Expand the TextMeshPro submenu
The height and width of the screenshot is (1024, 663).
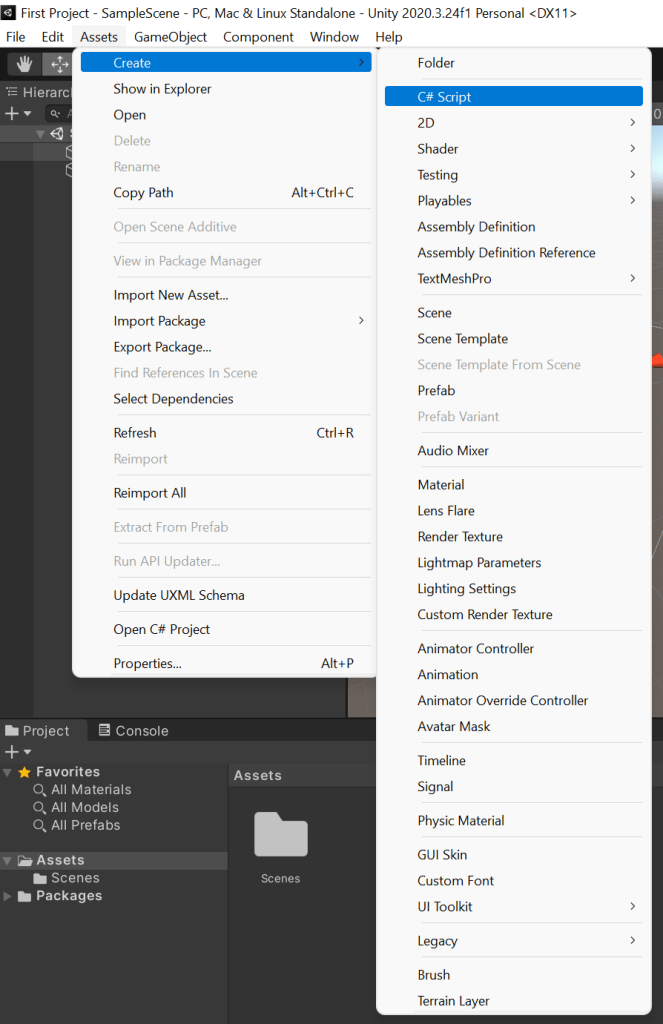pyautogui.click(x=514, y=278)
